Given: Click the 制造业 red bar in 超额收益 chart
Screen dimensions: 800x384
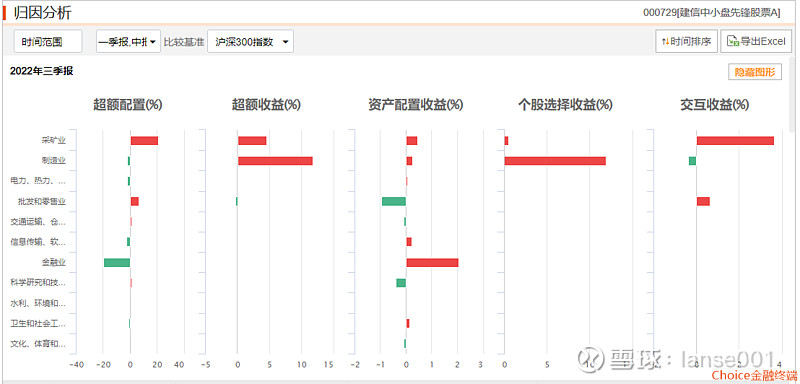Looking at the screenshot, I should coord(275,161).
